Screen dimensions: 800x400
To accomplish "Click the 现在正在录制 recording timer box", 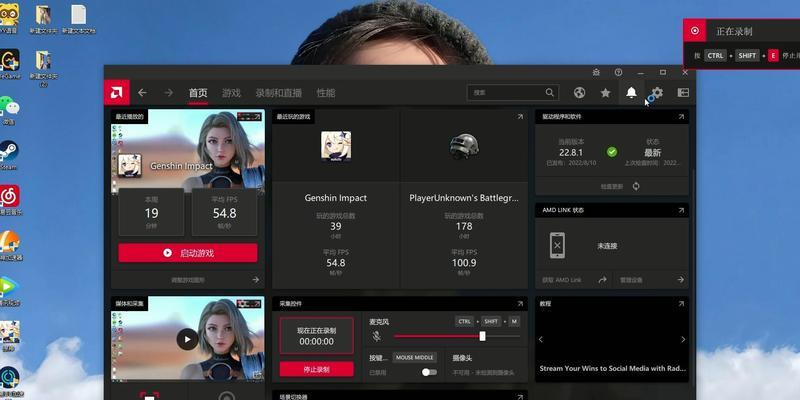I will [x=316, y=336].
